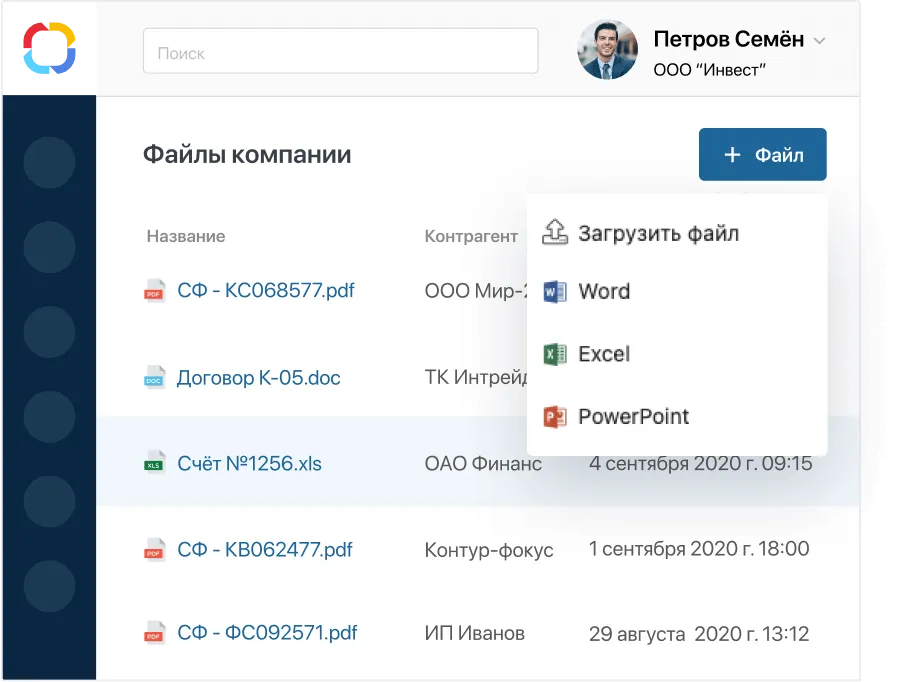Open the account dropdown next to Петров Семён
Viewport: 907px width, 682px height.
(x=819, y=41)
